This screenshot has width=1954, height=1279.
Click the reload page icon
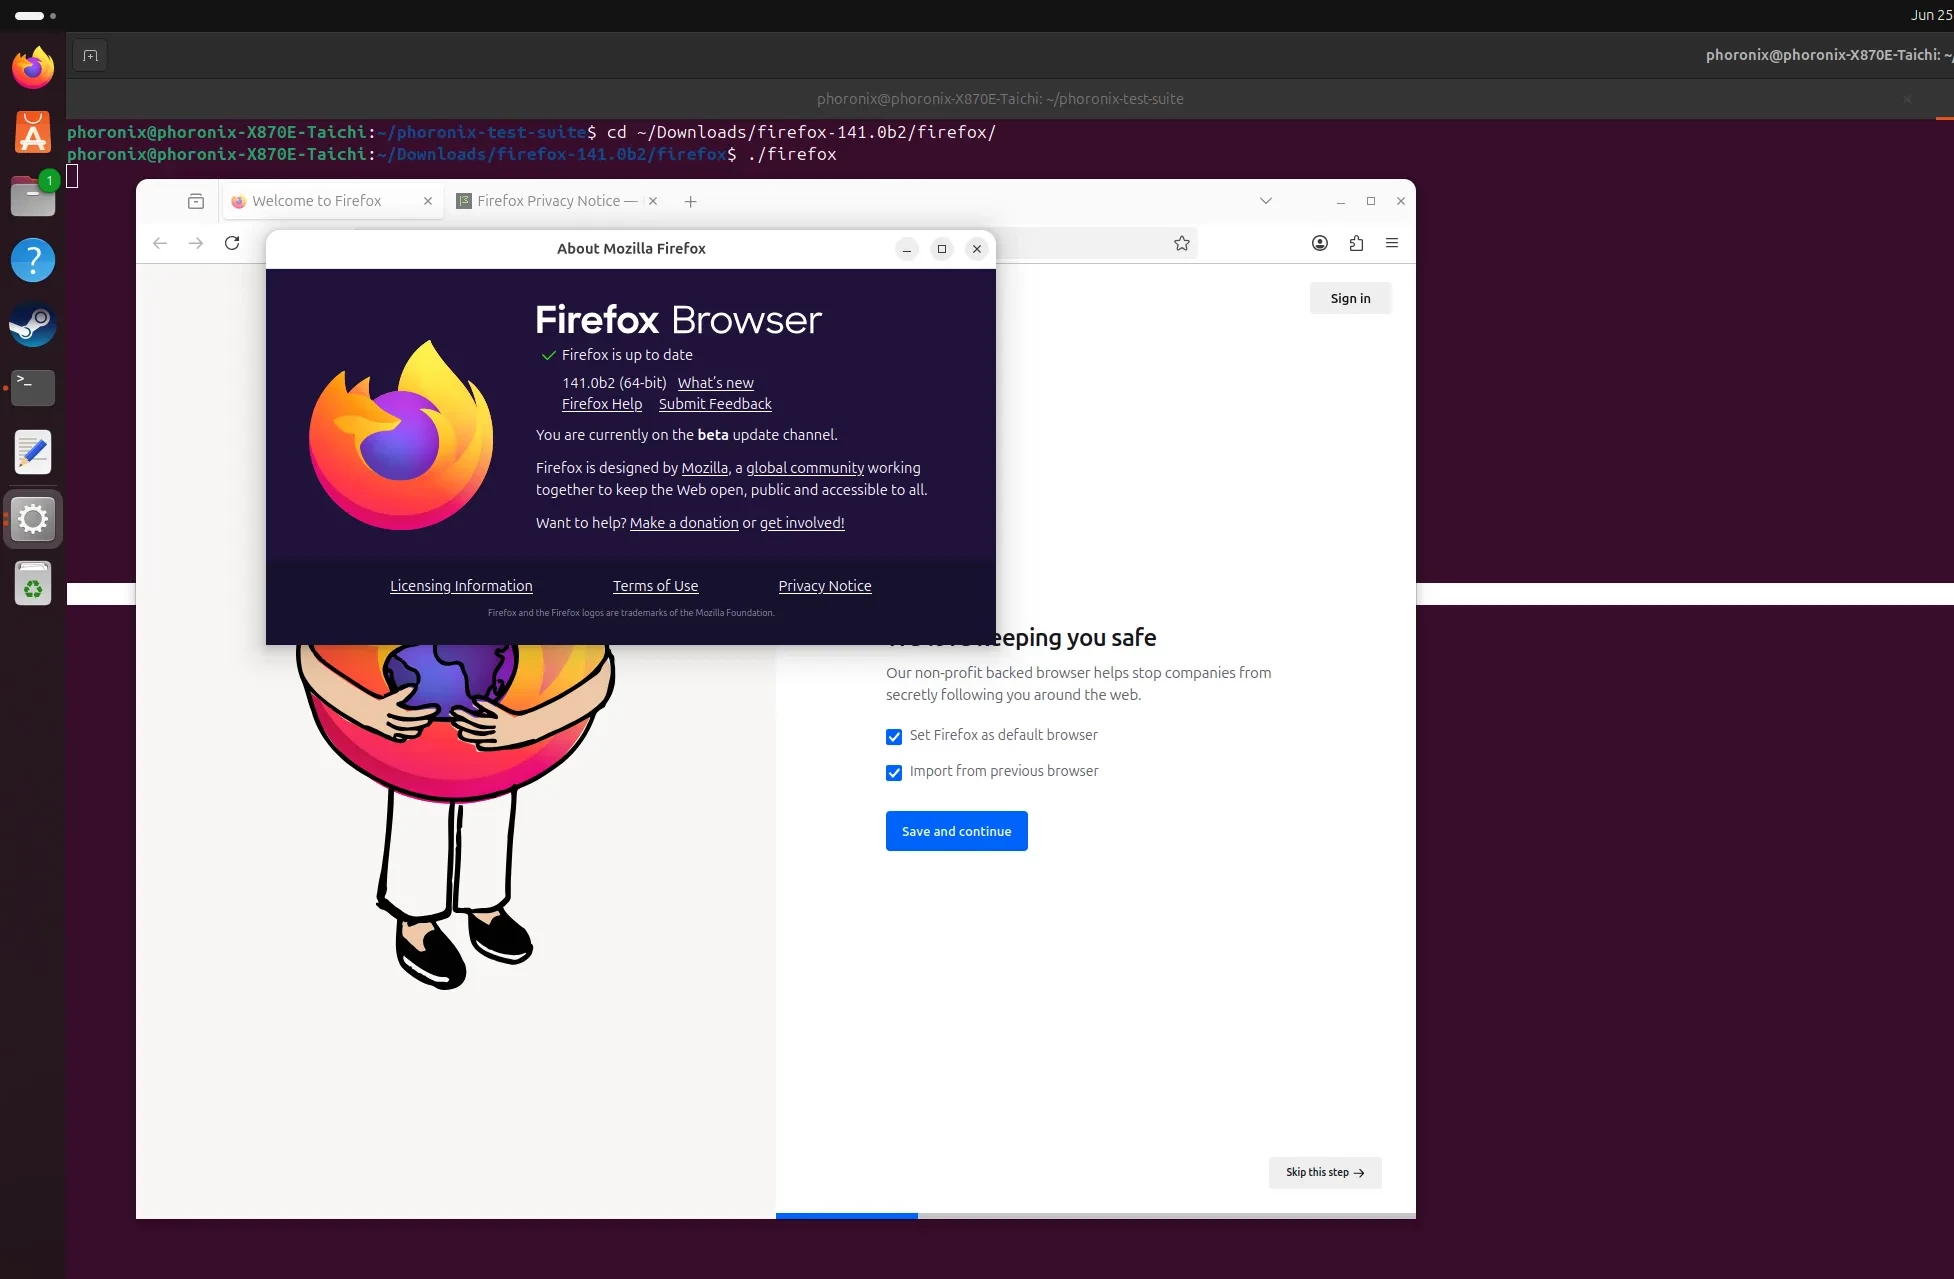pyautogui.click(x=232, y=243)
